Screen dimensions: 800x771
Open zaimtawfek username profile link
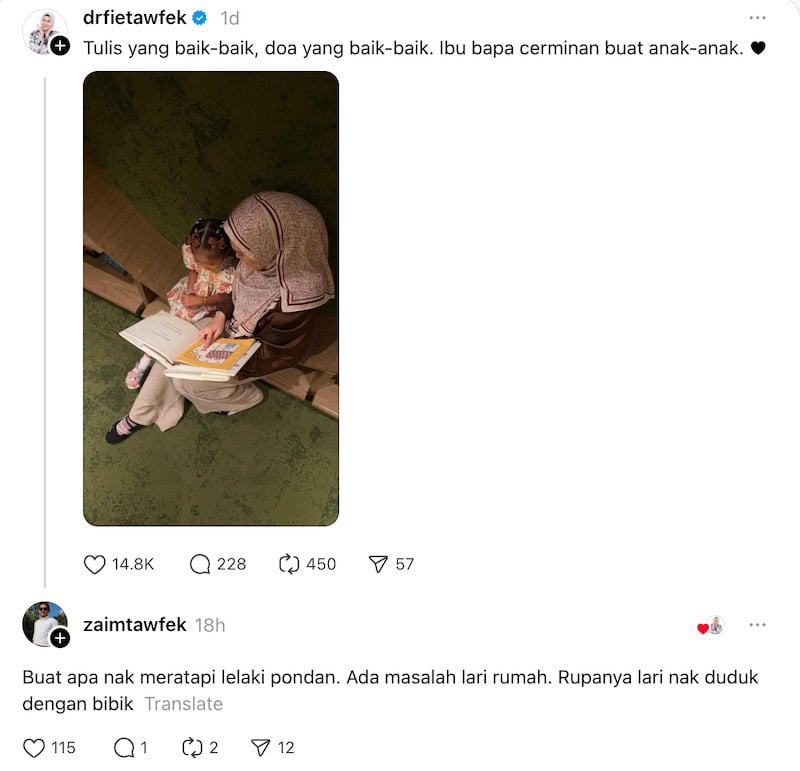[x=135, y=625]
